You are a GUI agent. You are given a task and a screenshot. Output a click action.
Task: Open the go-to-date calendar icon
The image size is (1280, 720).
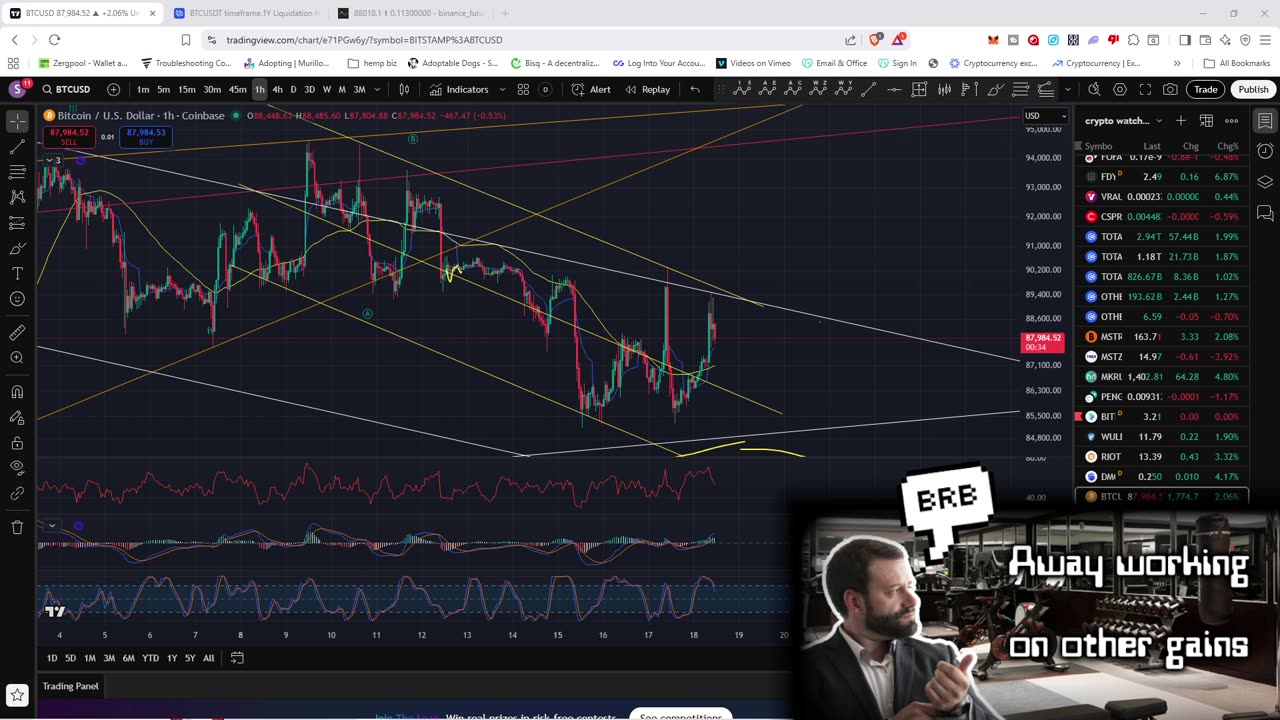coord(237,658)
